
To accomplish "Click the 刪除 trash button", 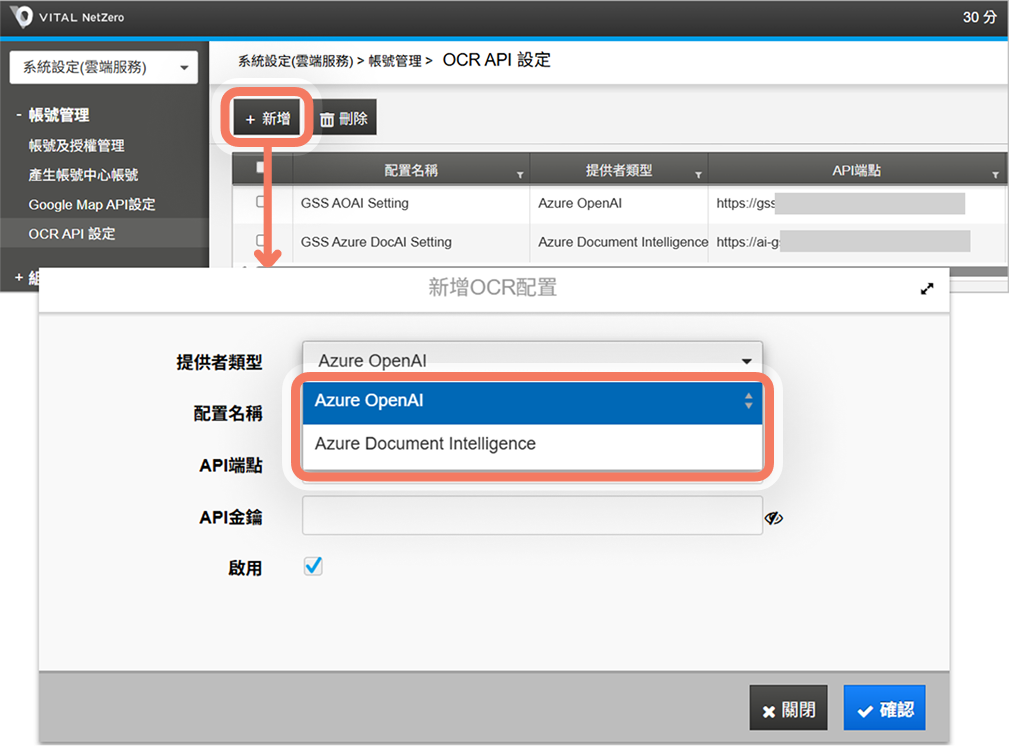I will [344, 119].
